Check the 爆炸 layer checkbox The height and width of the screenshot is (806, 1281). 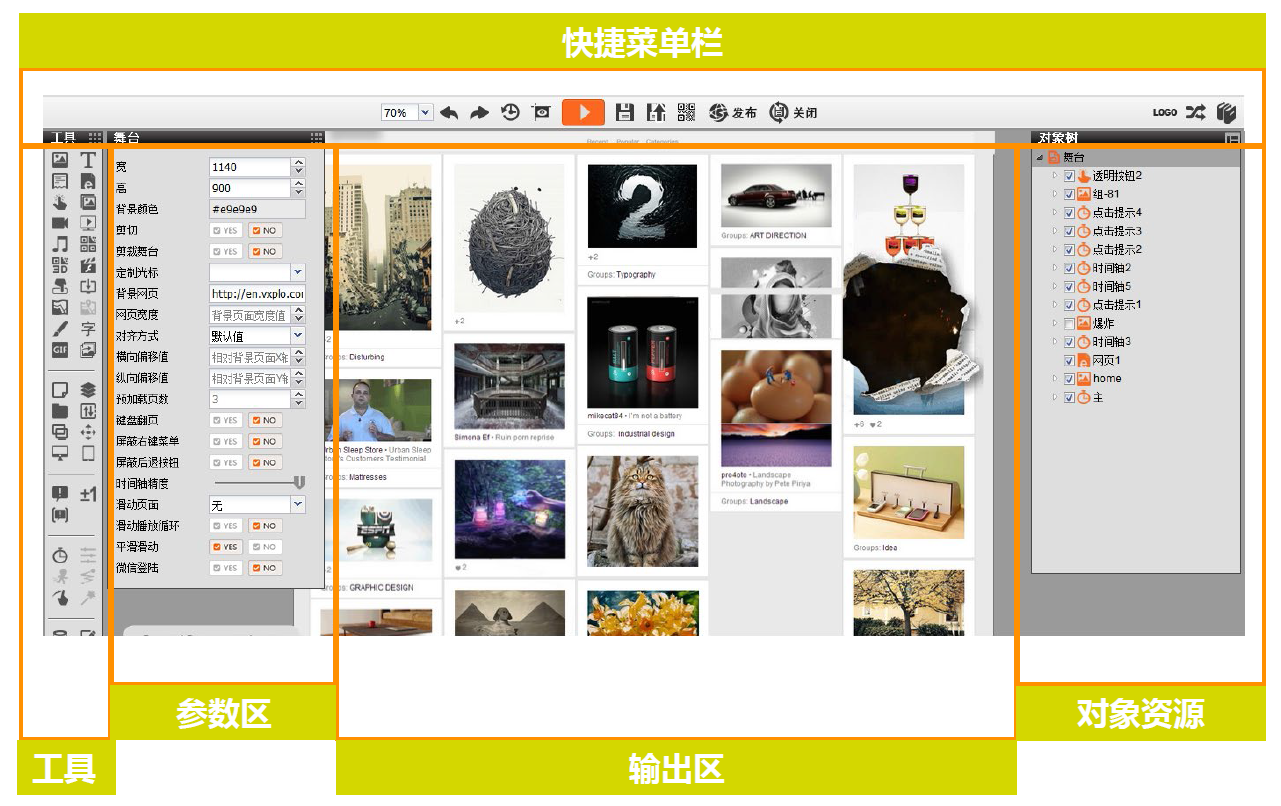tap(1069, 324)
